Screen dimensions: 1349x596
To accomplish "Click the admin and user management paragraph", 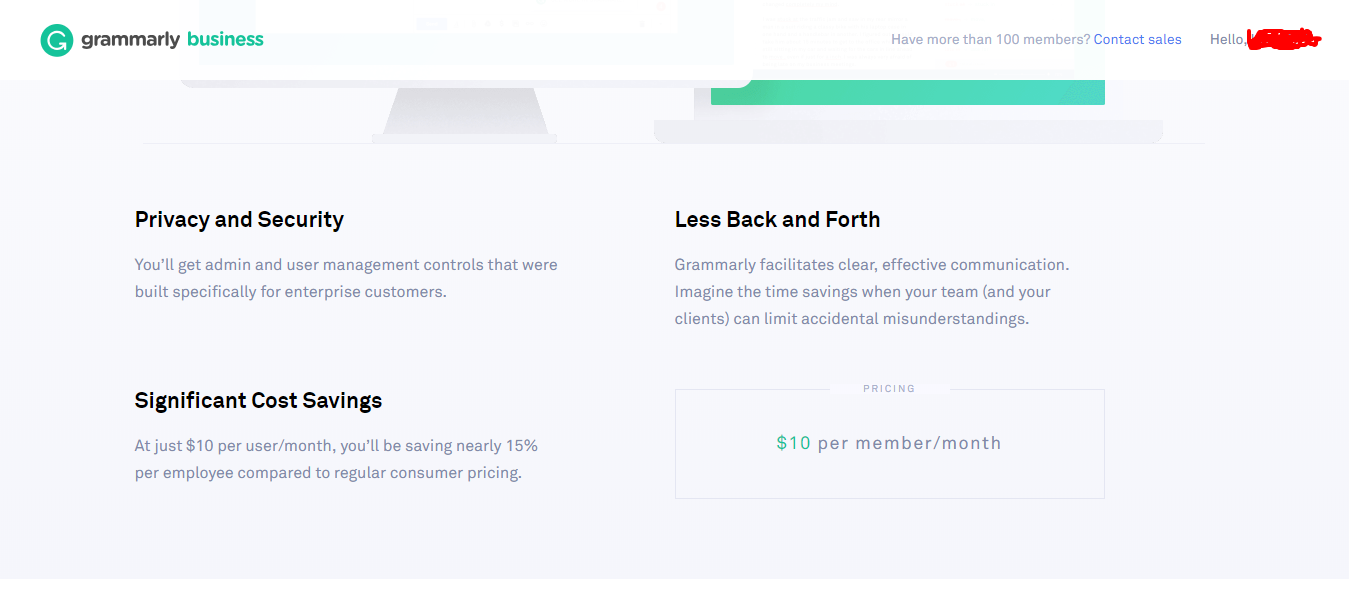I will tap(346, 278).
